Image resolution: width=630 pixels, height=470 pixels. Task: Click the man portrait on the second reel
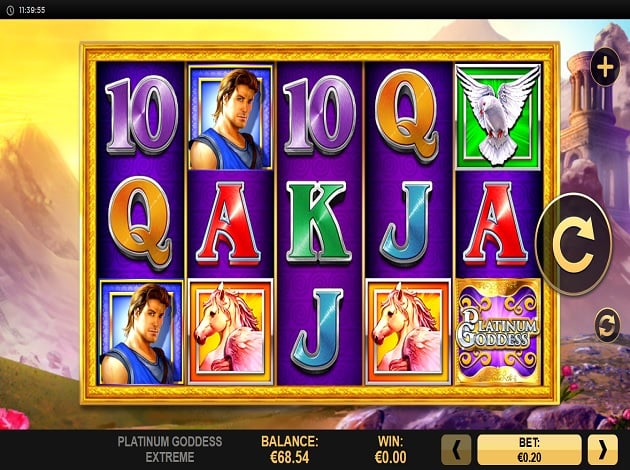230,118
